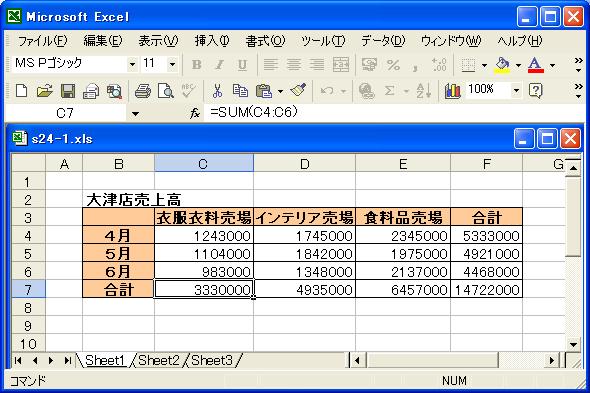Click the yellow fill color bucket
590x393 pixels.
click(502, 65)
